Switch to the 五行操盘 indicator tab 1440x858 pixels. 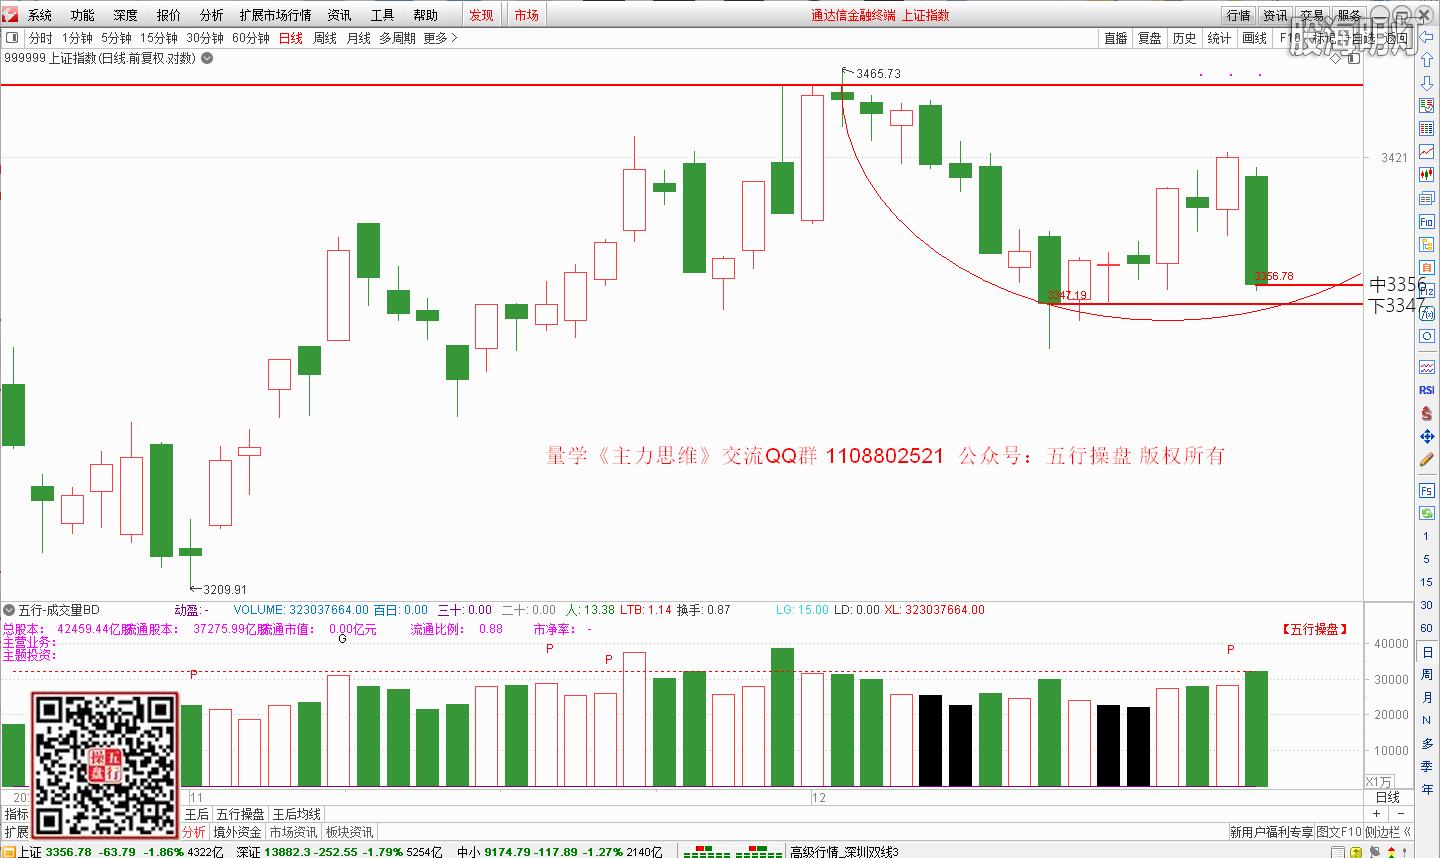[240, 814]
